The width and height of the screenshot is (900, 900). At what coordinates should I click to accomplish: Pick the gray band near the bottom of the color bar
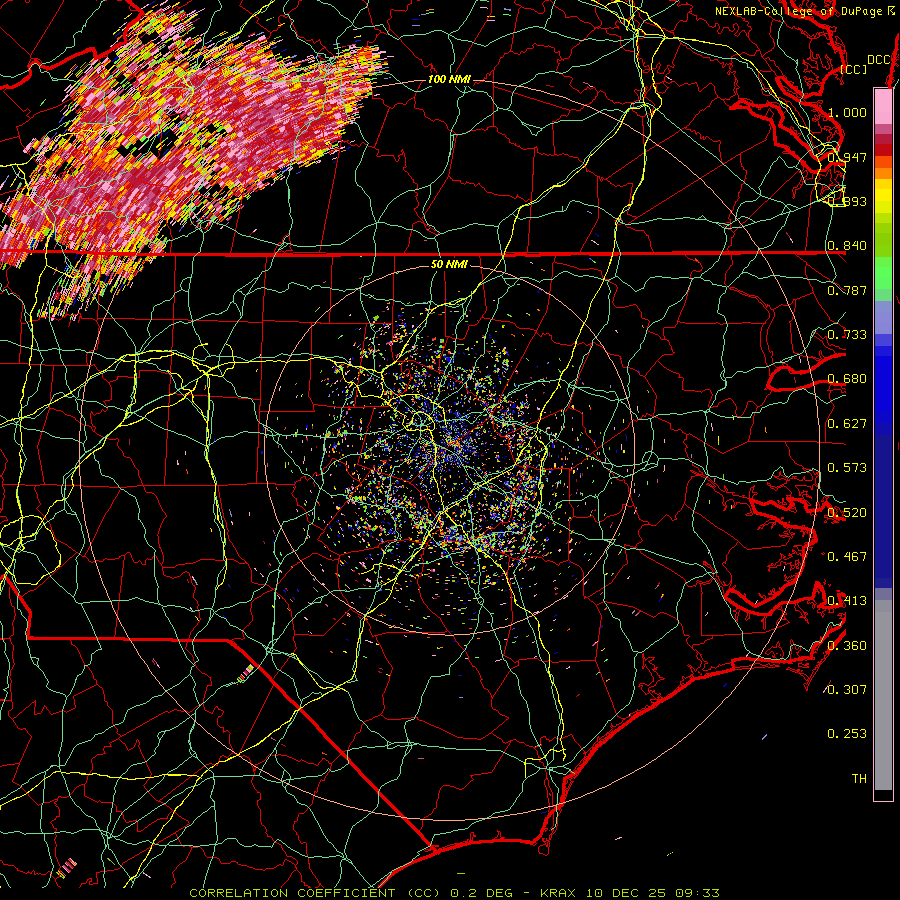[x=883, y=700]
